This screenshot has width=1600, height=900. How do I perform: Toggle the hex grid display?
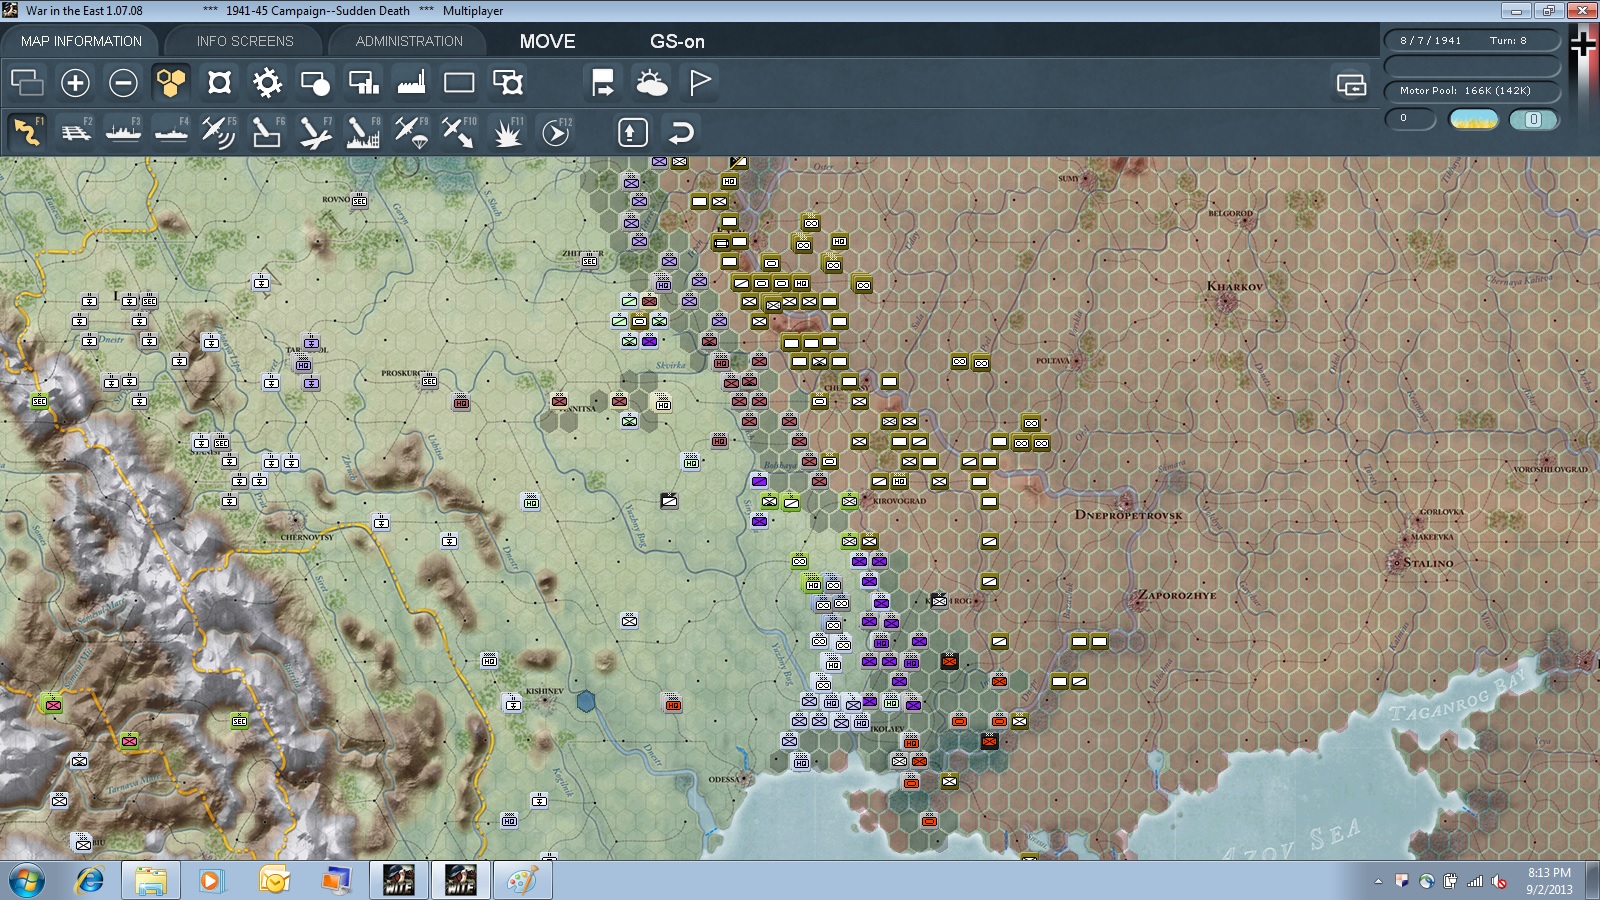click(x=171, y=83)
